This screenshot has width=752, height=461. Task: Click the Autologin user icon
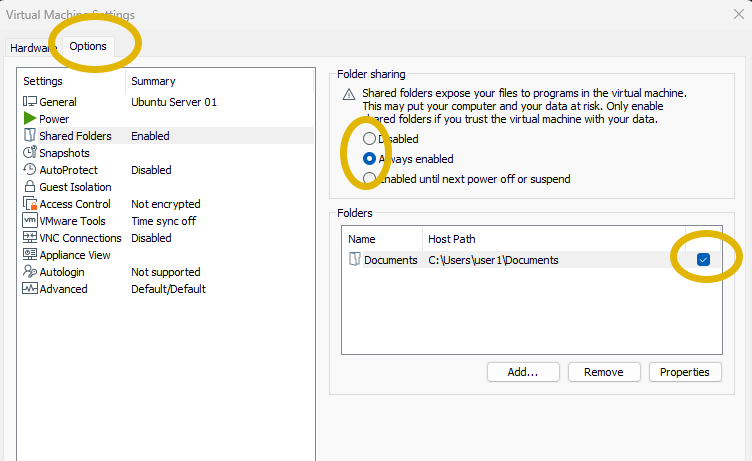[30, 272]
